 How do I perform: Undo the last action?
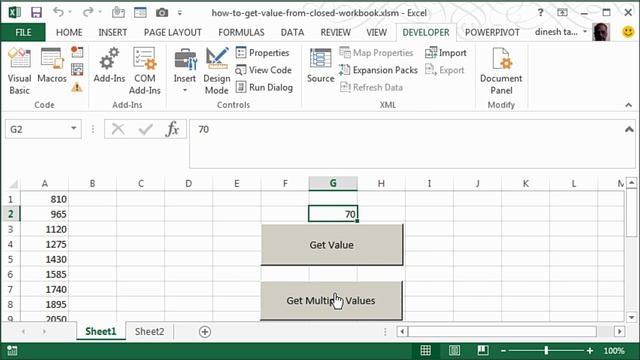pyautogui.click(x=58, y=13)
